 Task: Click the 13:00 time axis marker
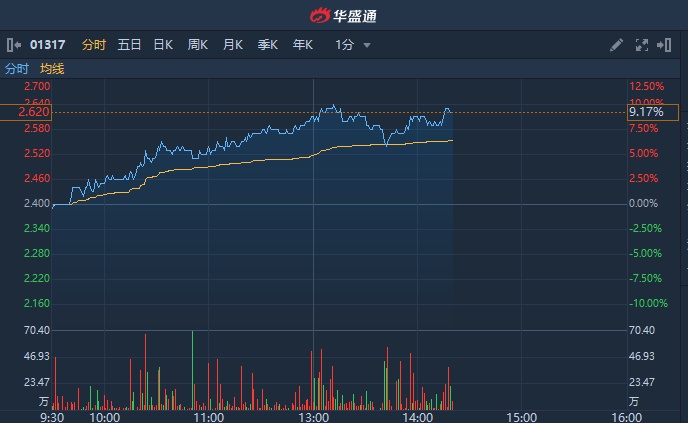click(x=313, y=416)
